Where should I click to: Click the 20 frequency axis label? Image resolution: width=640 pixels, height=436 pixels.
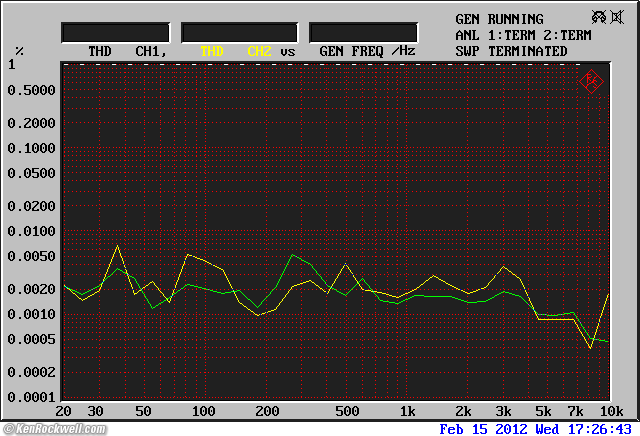tap(63, 411)
